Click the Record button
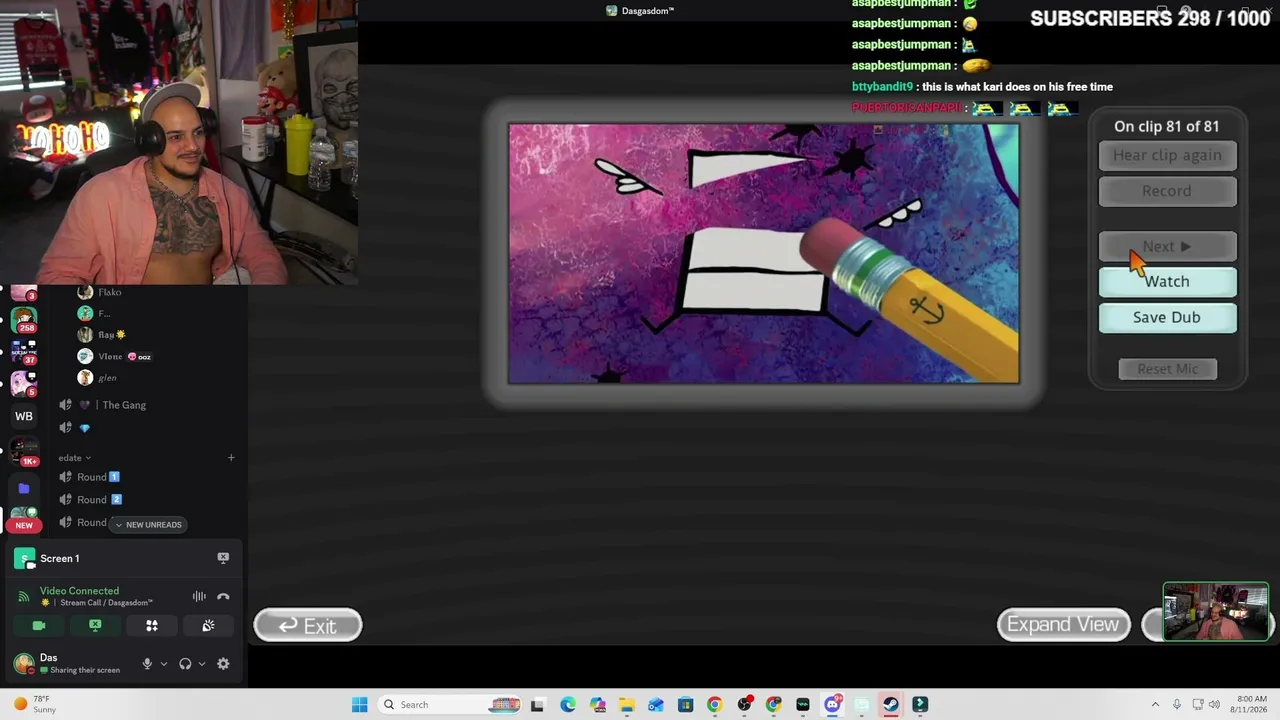Image resolution: width=1280 pixels, height=720 pixels. click(1167, 191)
